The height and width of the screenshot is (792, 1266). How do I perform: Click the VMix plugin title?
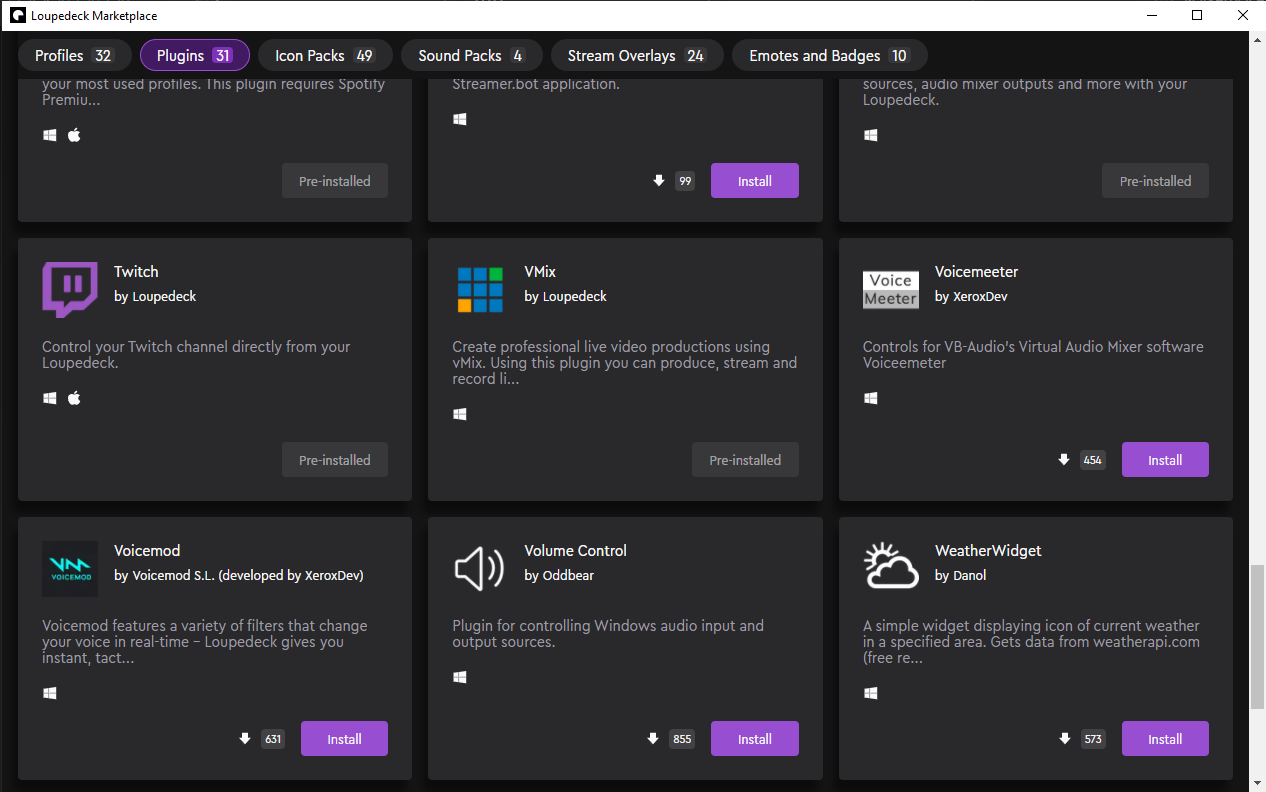pos(538,272)
